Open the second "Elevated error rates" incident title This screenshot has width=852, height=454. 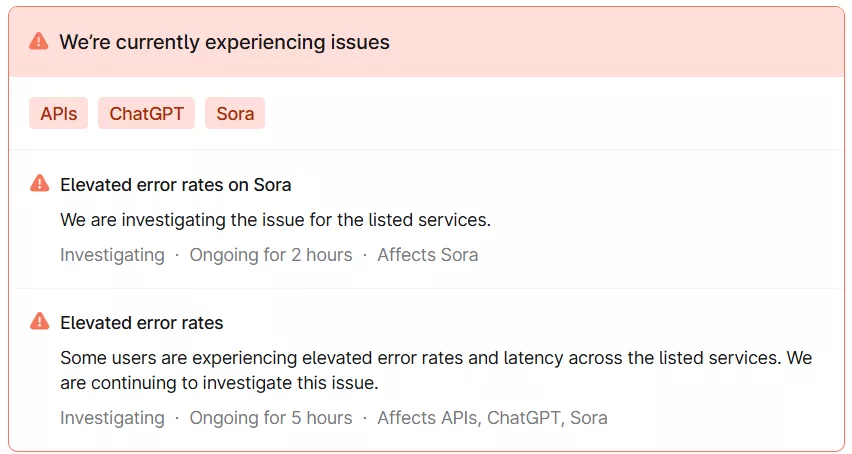[x=142, y=323]
